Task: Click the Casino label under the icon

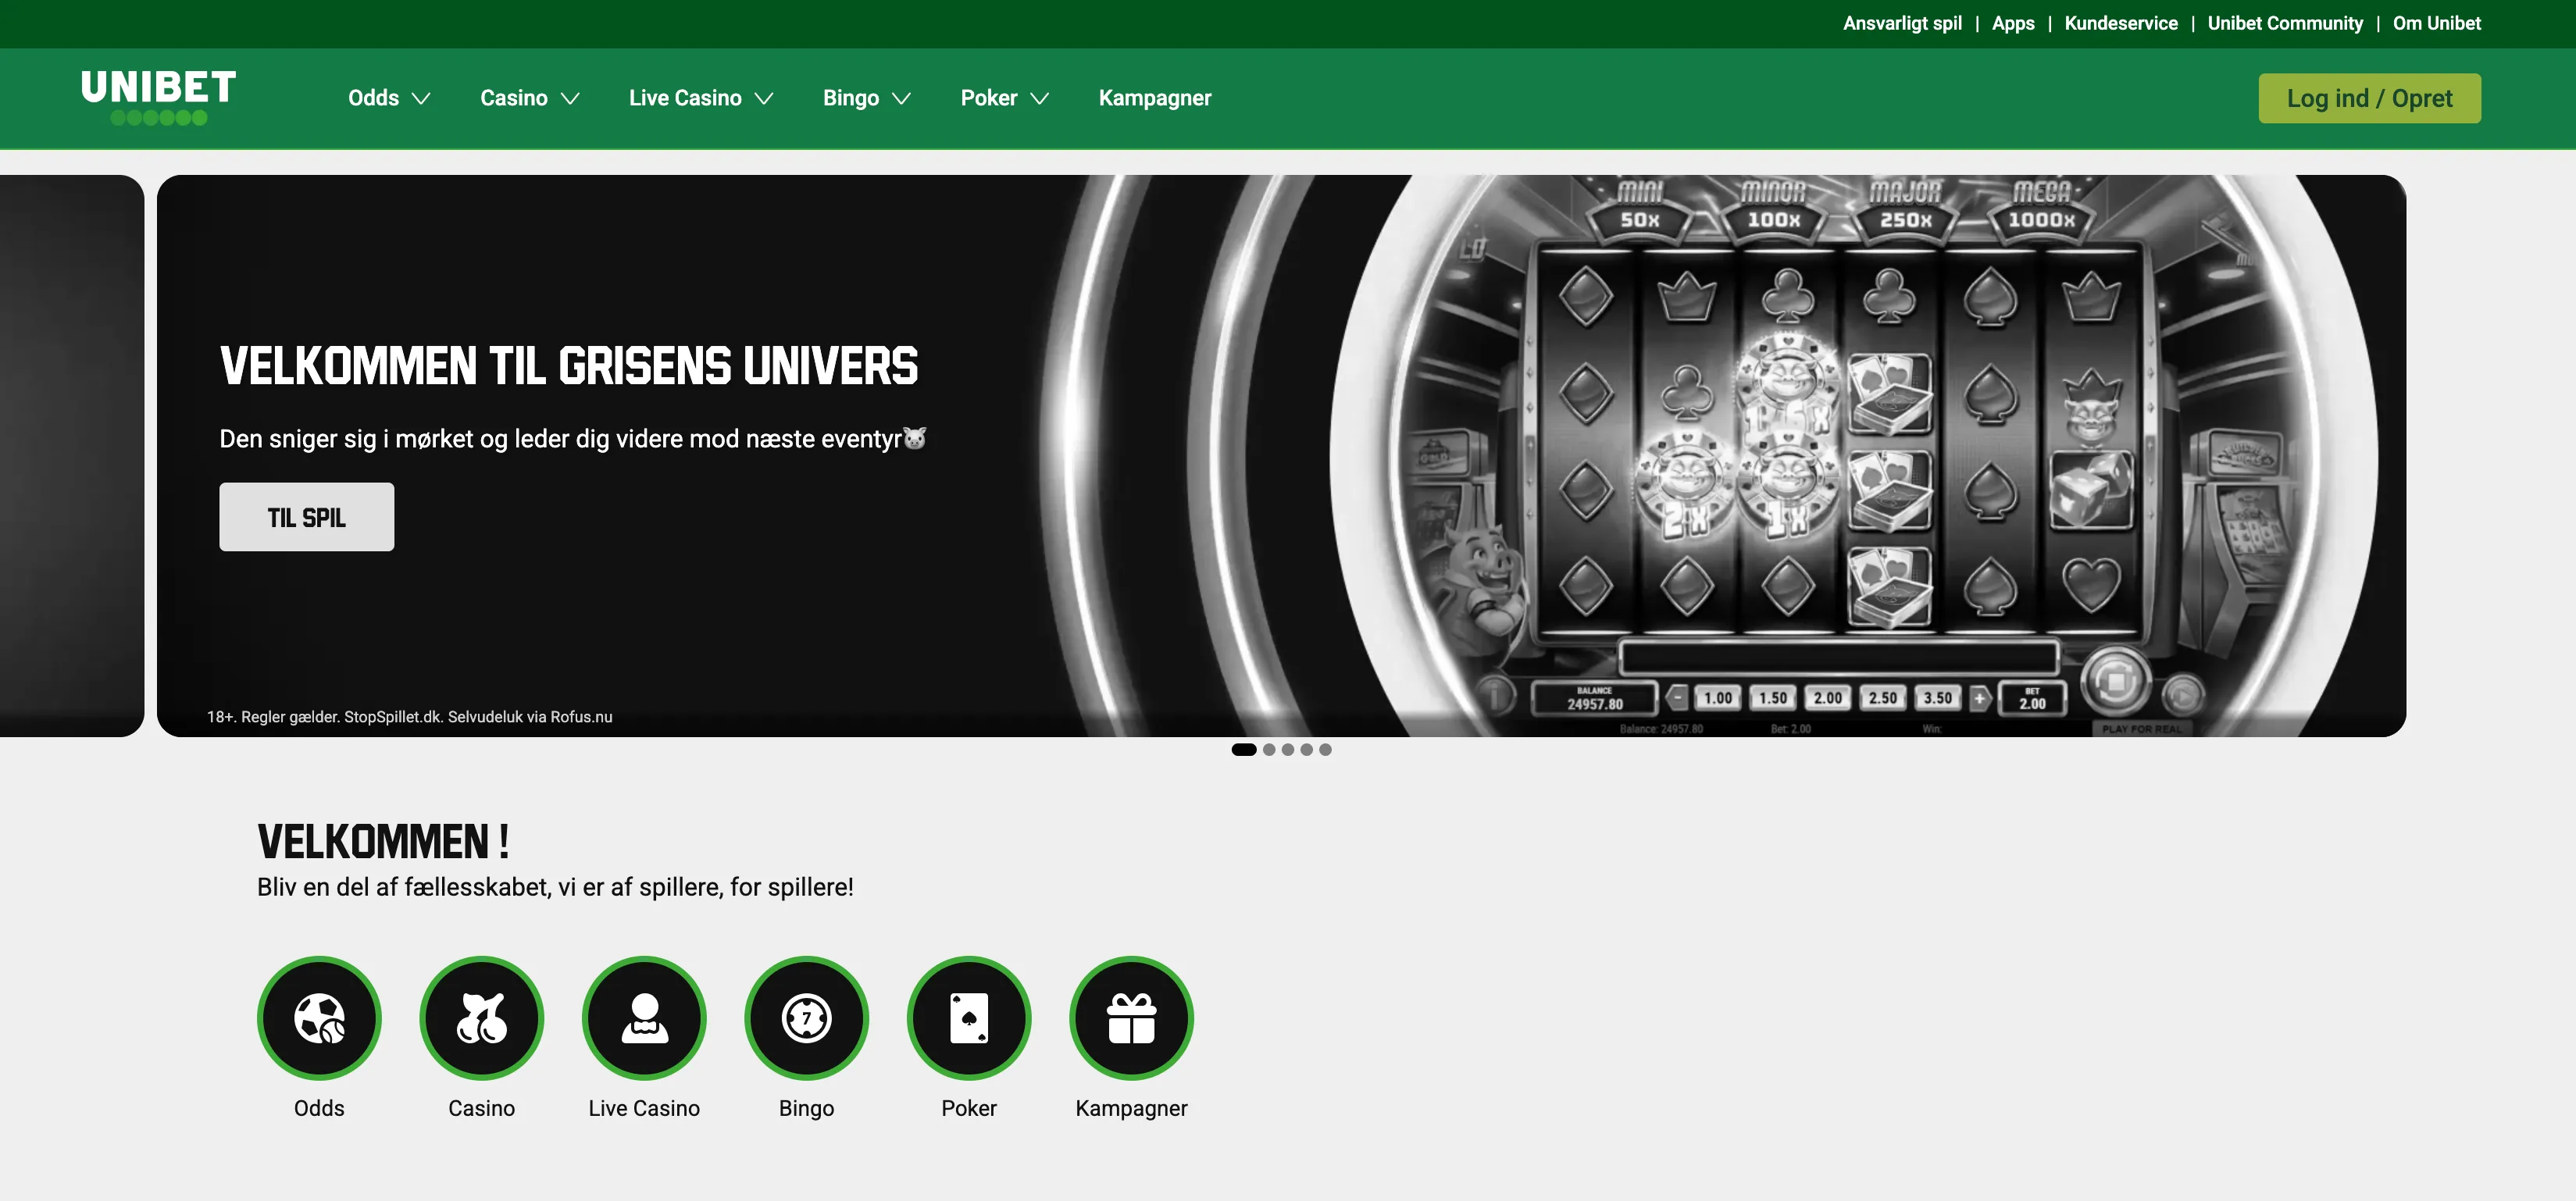Action: (x=481, y=1108)
